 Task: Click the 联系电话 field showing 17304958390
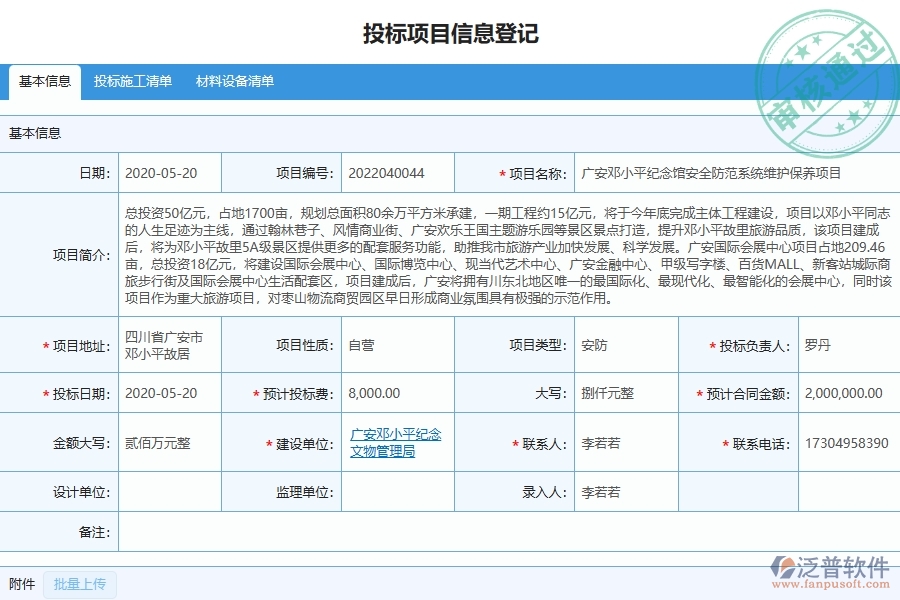(845, 441)
